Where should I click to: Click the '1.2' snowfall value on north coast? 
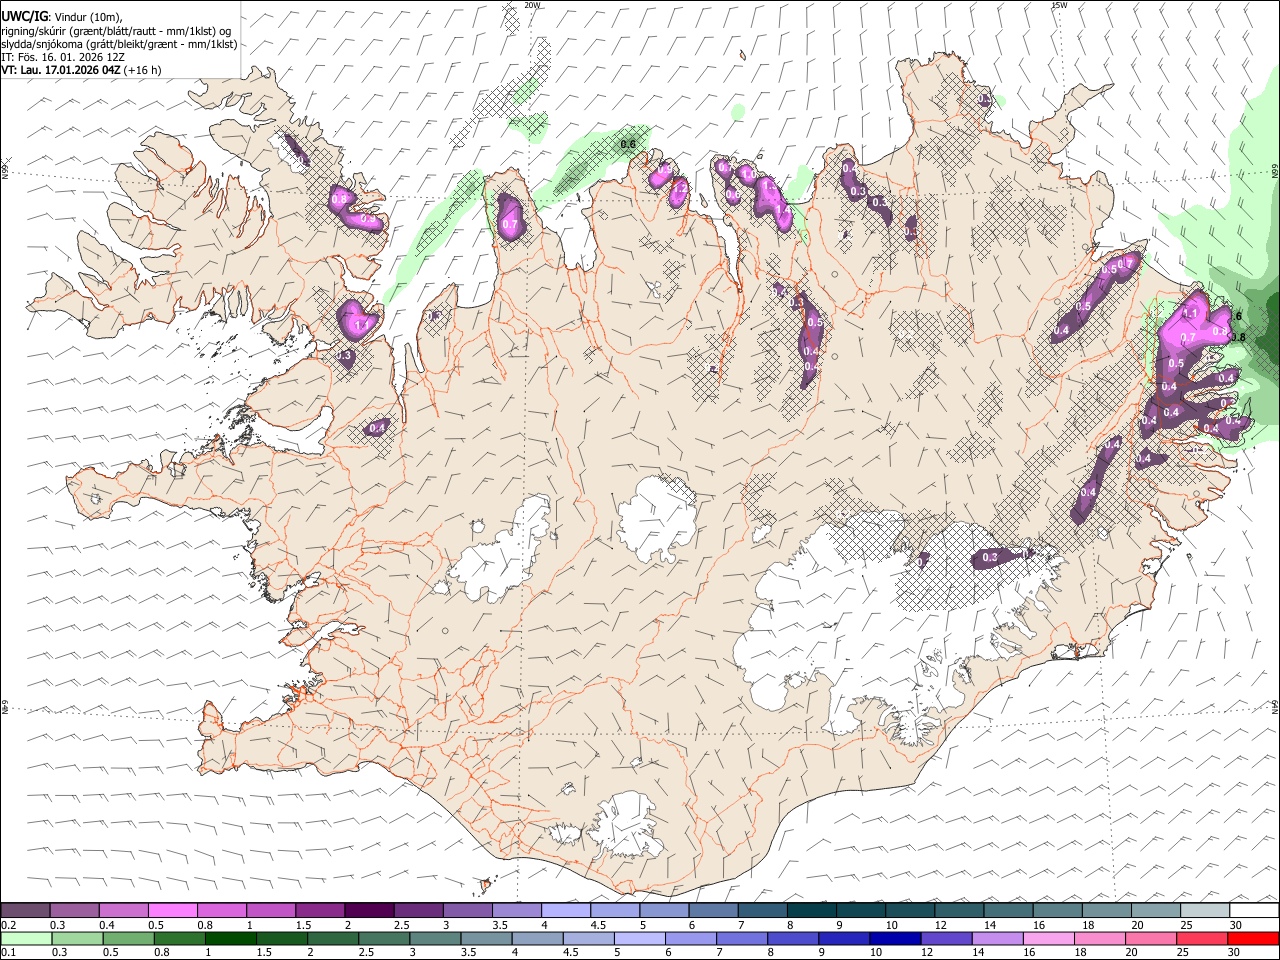click(681, 188)
